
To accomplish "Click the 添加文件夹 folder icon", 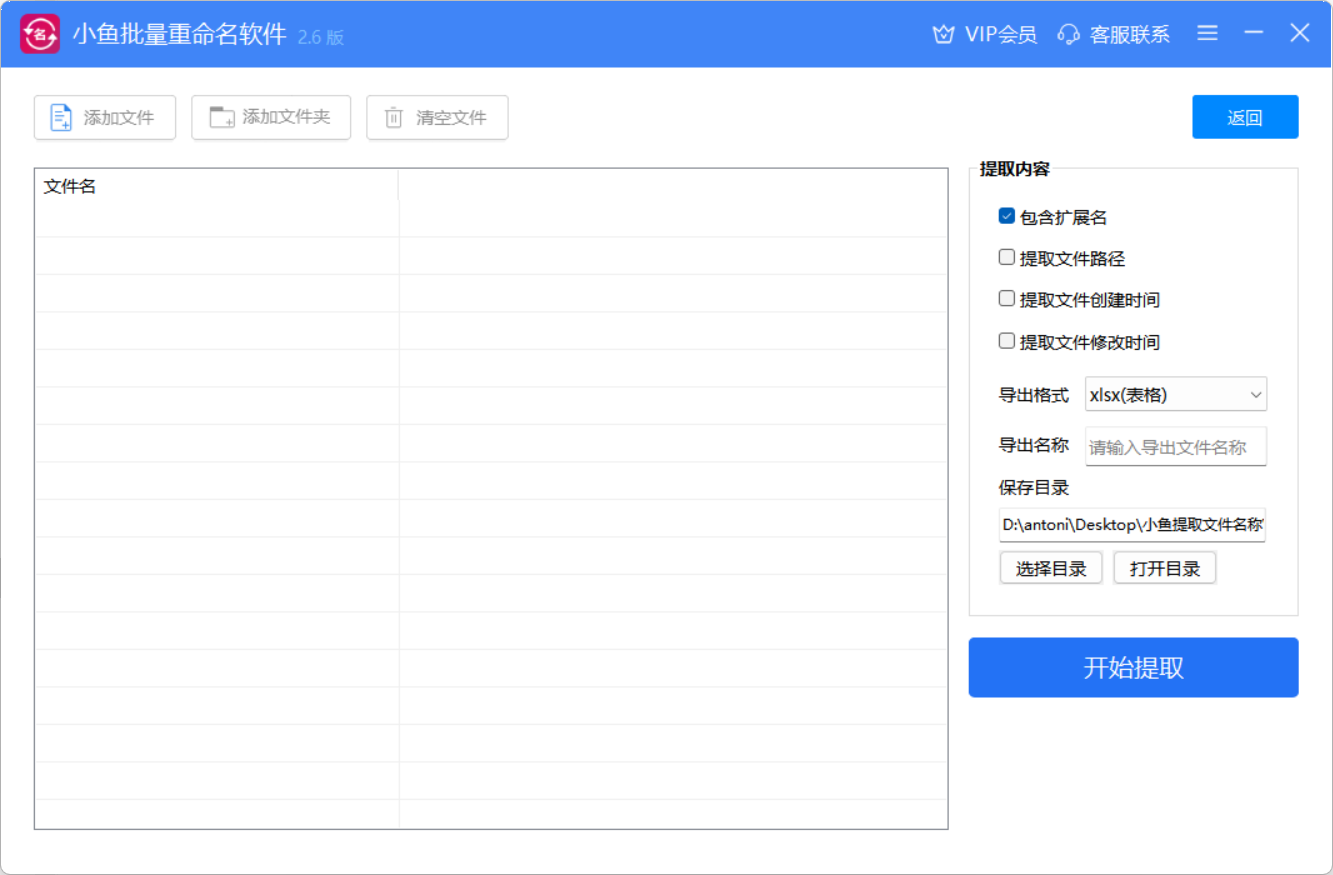I will 221,117.
